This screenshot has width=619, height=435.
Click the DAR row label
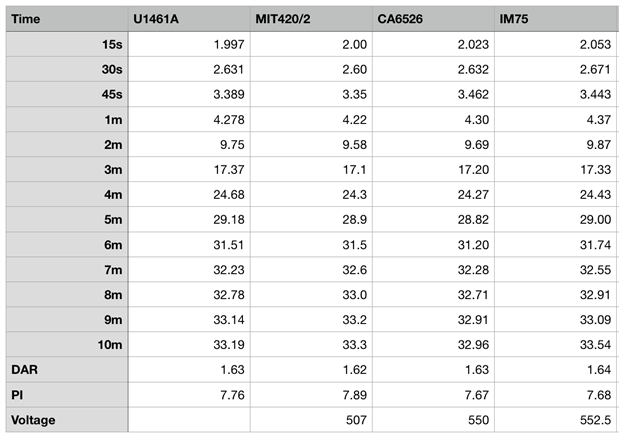(66, 369)
